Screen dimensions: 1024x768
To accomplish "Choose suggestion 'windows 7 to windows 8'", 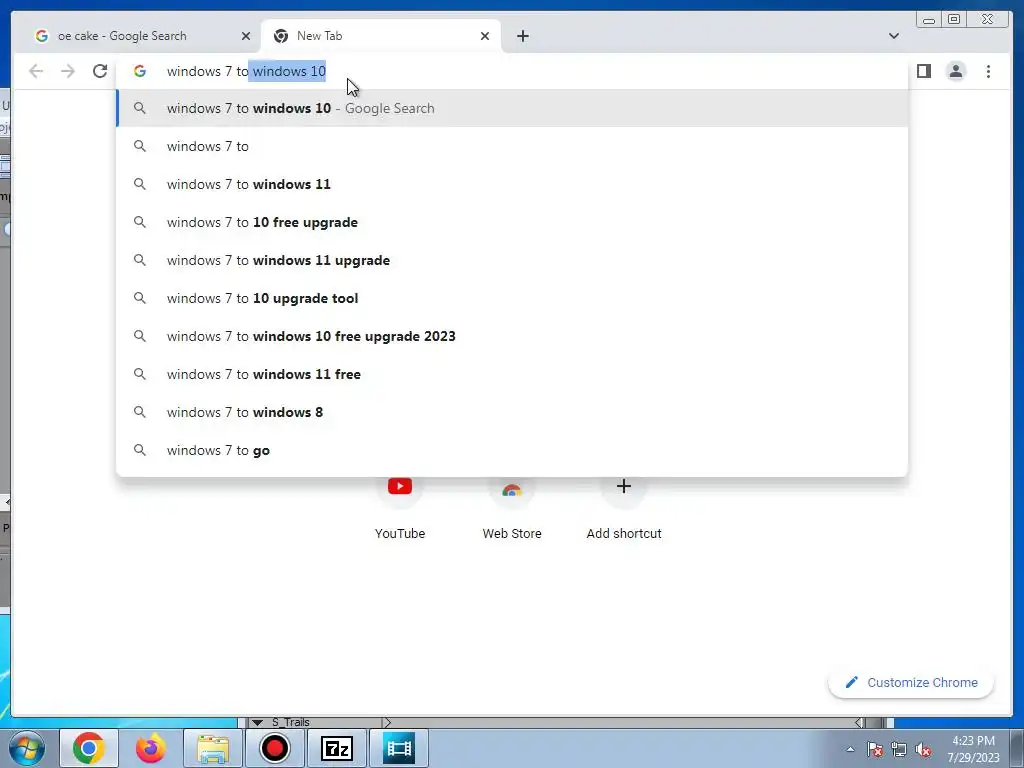I will [x=512, y=412].
